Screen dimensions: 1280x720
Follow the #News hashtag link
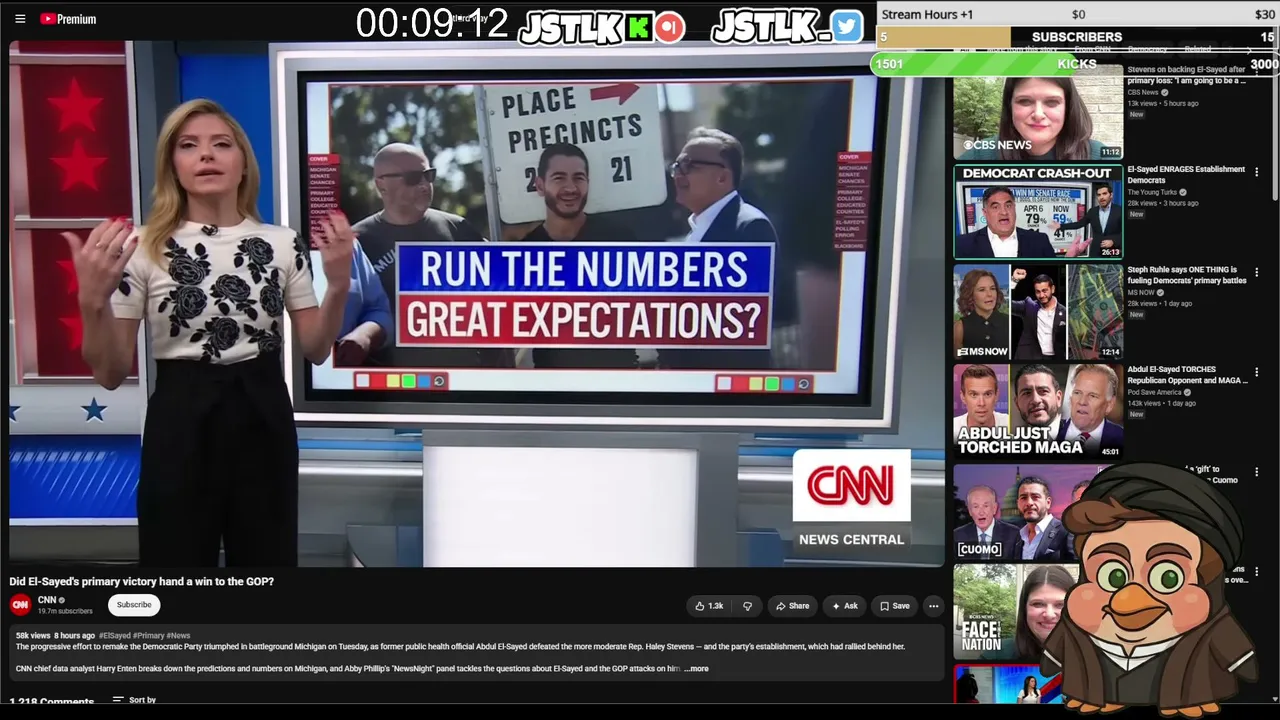178,636
